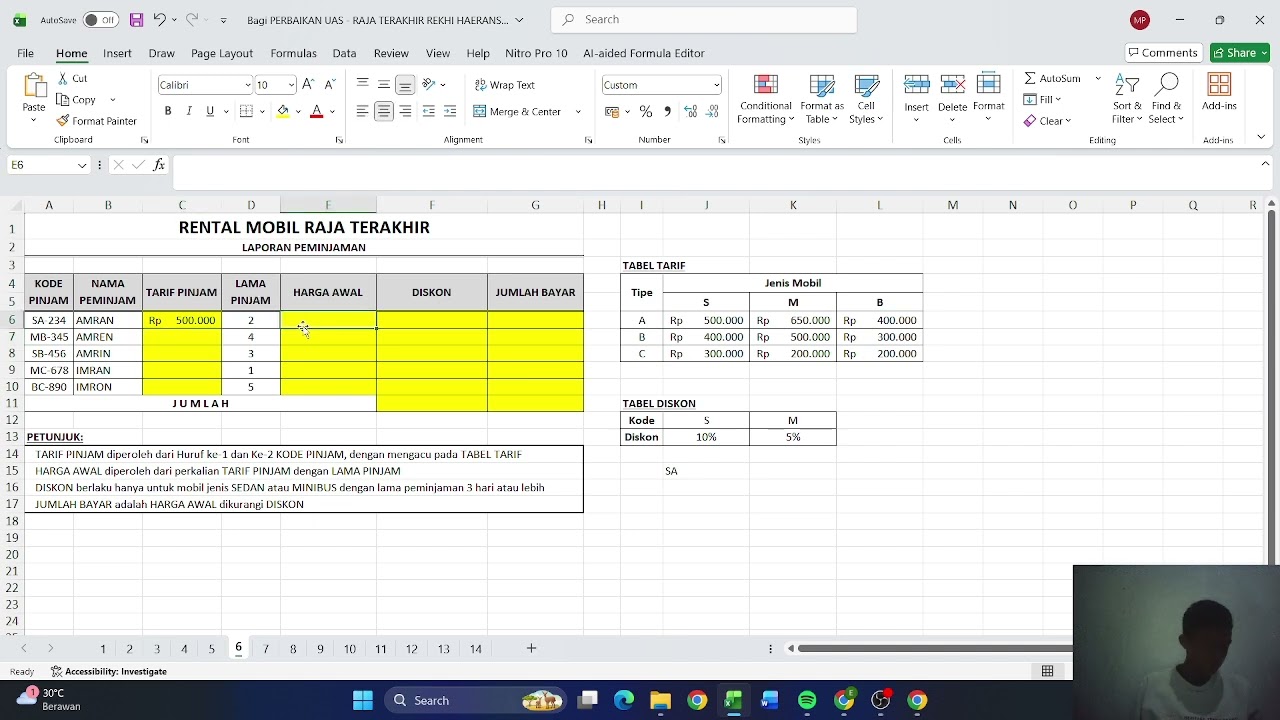Viewport: 1280px width, 720px height.
Task: Click the Comma Style icon
Action: [x=667, y=112]
